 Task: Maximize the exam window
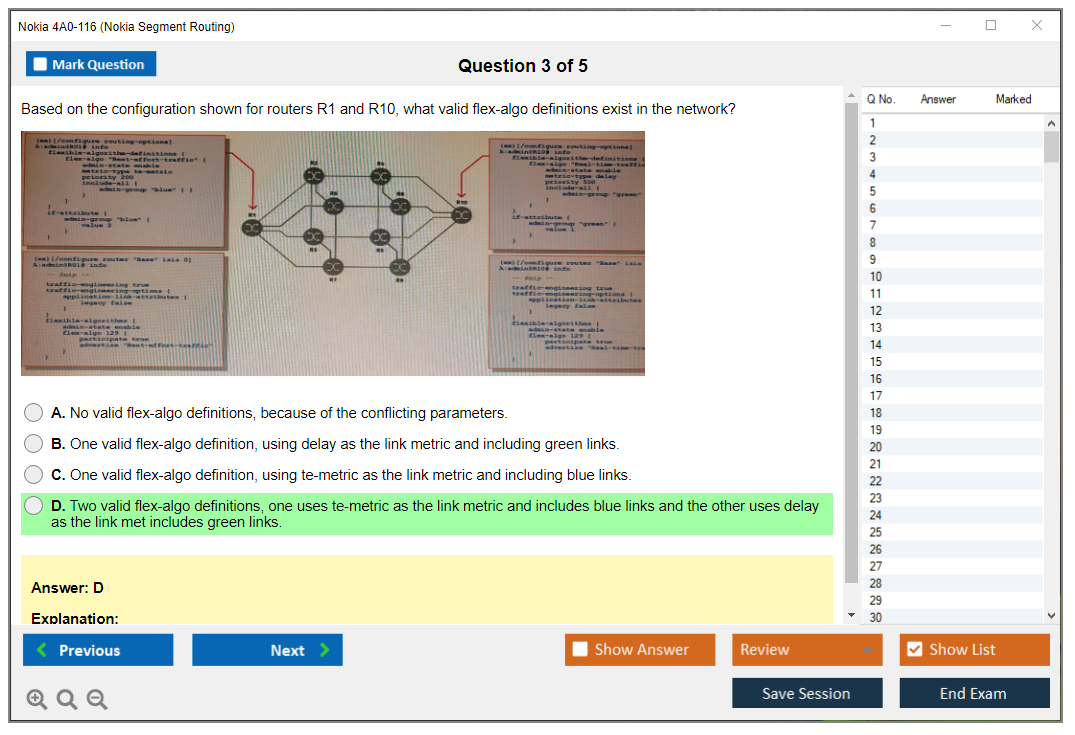pos(990,26)
